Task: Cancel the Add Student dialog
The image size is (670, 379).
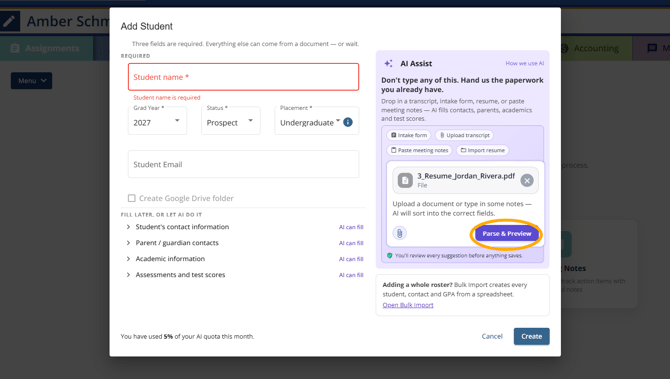Action: (492, 336)
